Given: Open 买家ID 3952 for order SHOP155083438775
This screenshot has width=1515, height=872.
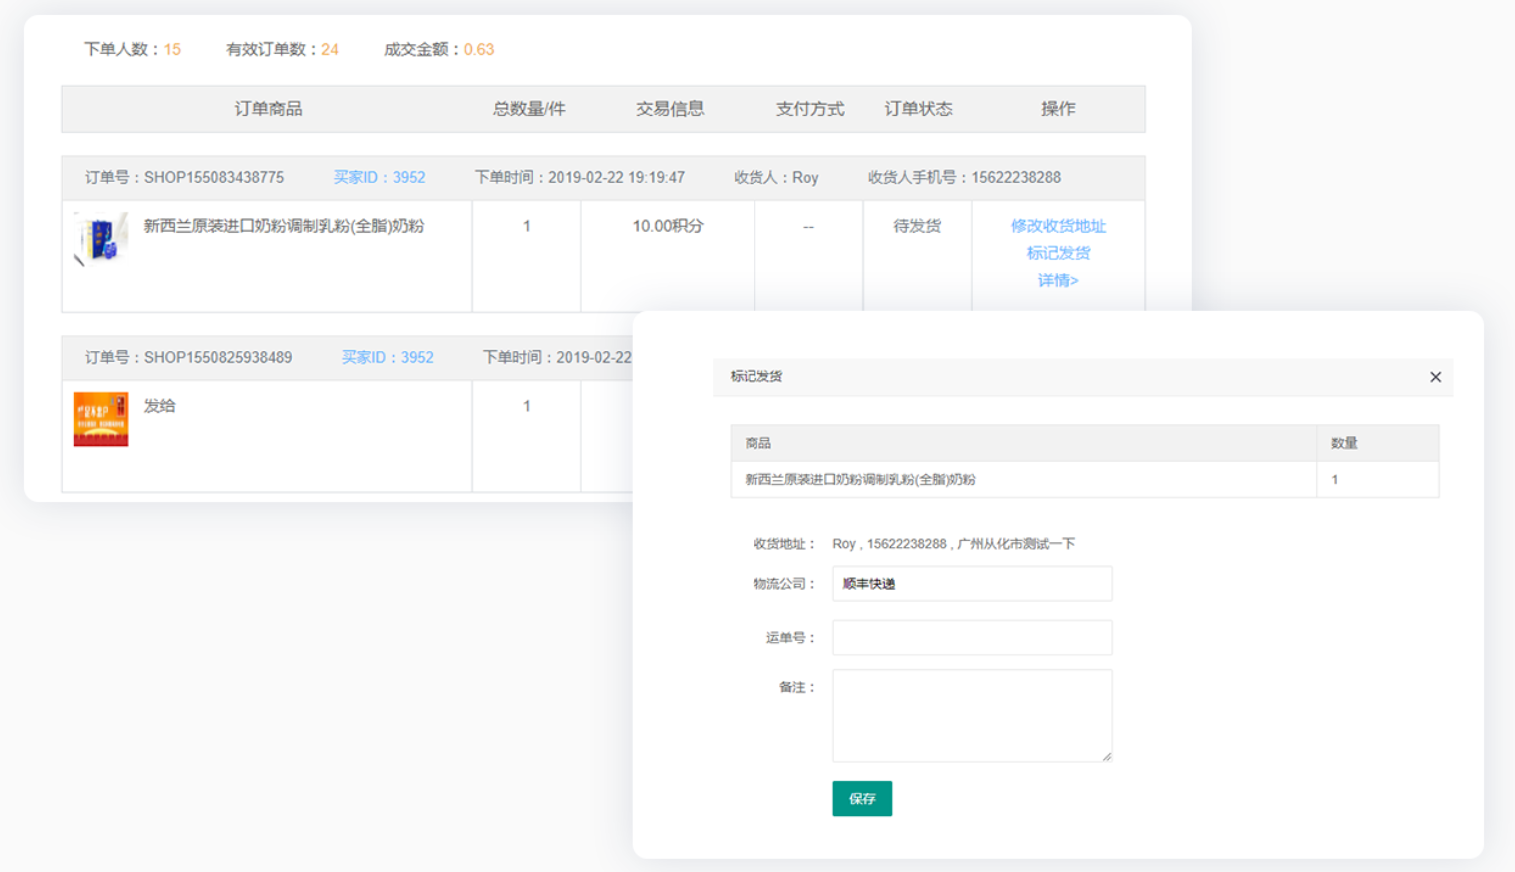Looking at the screenshot, I should point(379,178).
